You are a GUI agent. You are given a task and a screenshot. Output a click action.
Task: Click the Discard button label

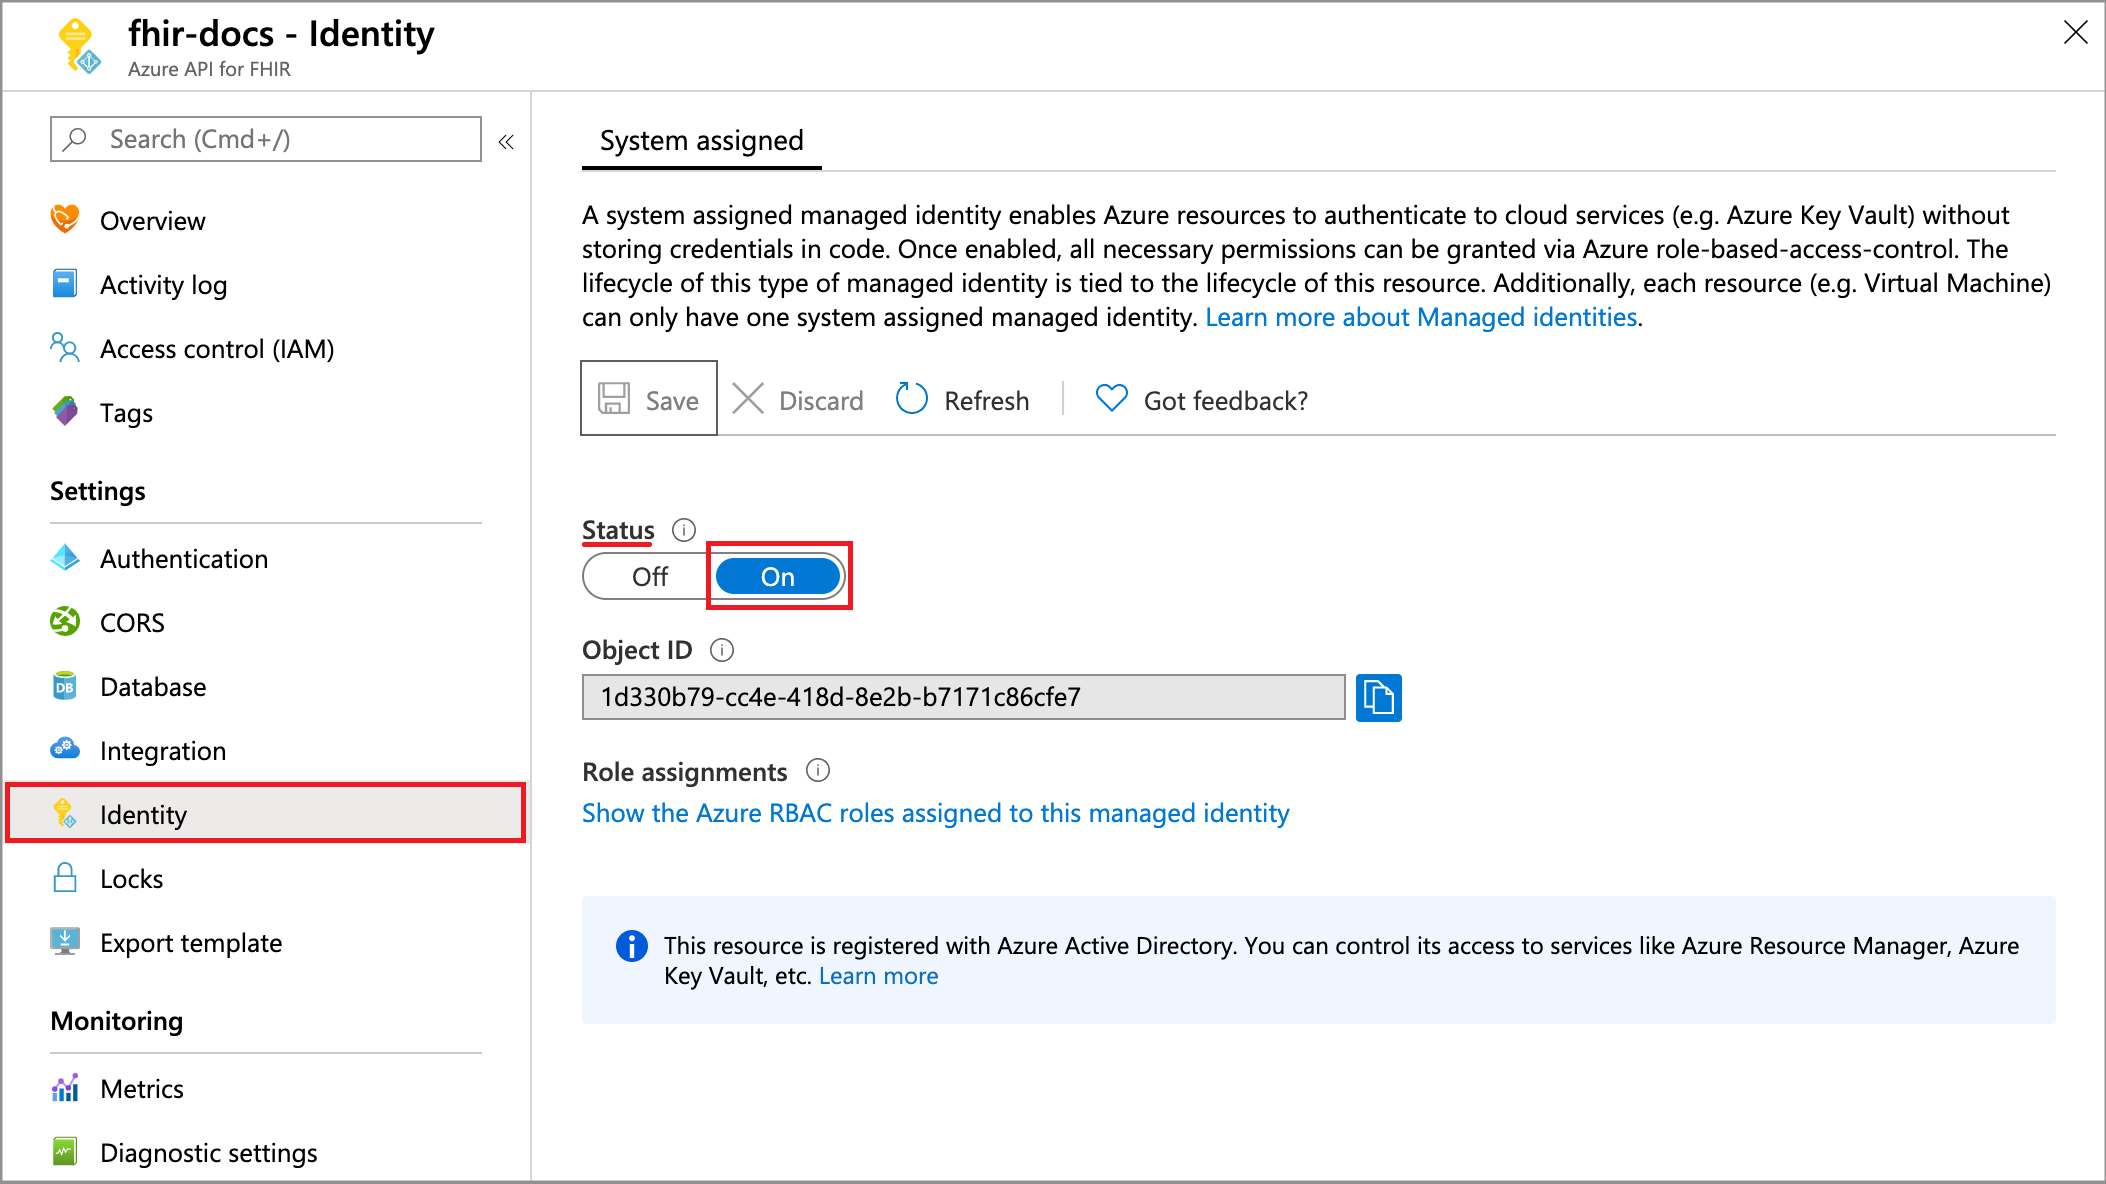click(x=821, y=401)
